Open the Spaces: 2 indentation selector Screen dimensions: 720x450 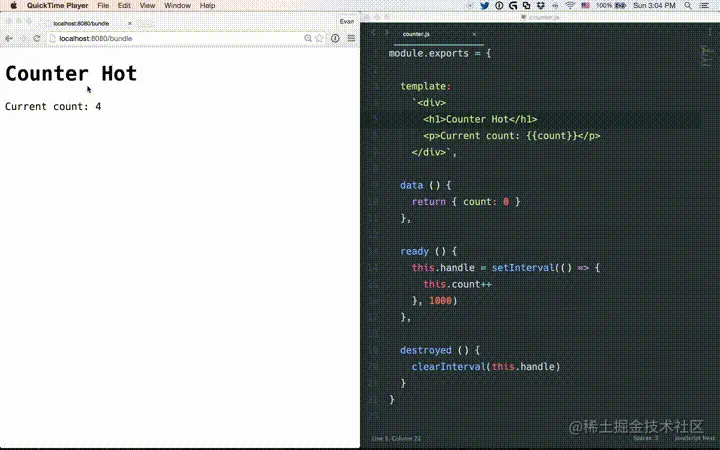pos(646,439)
